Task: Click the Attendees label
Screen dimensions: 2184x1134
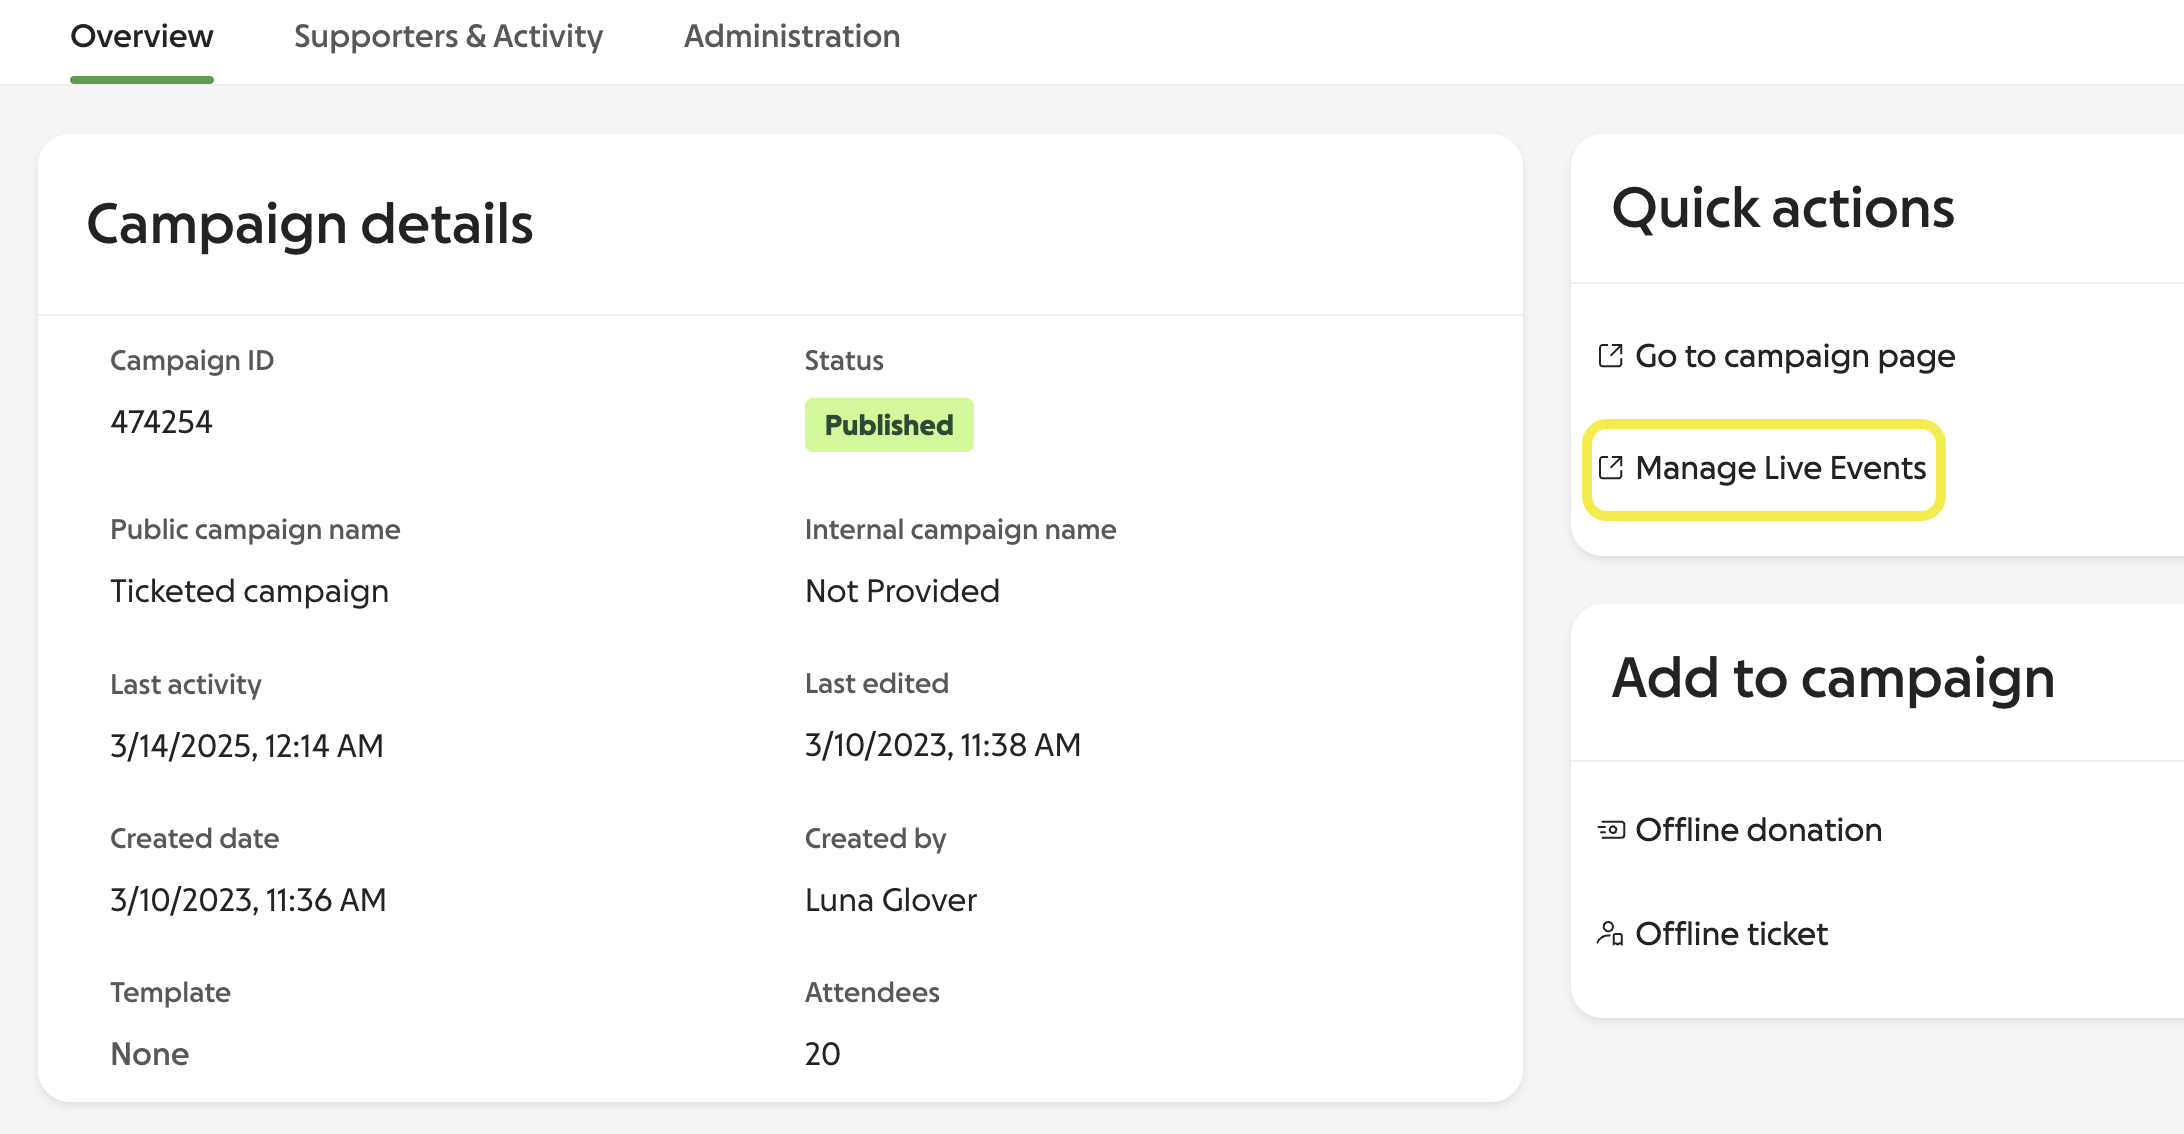Action: (872, 992)
